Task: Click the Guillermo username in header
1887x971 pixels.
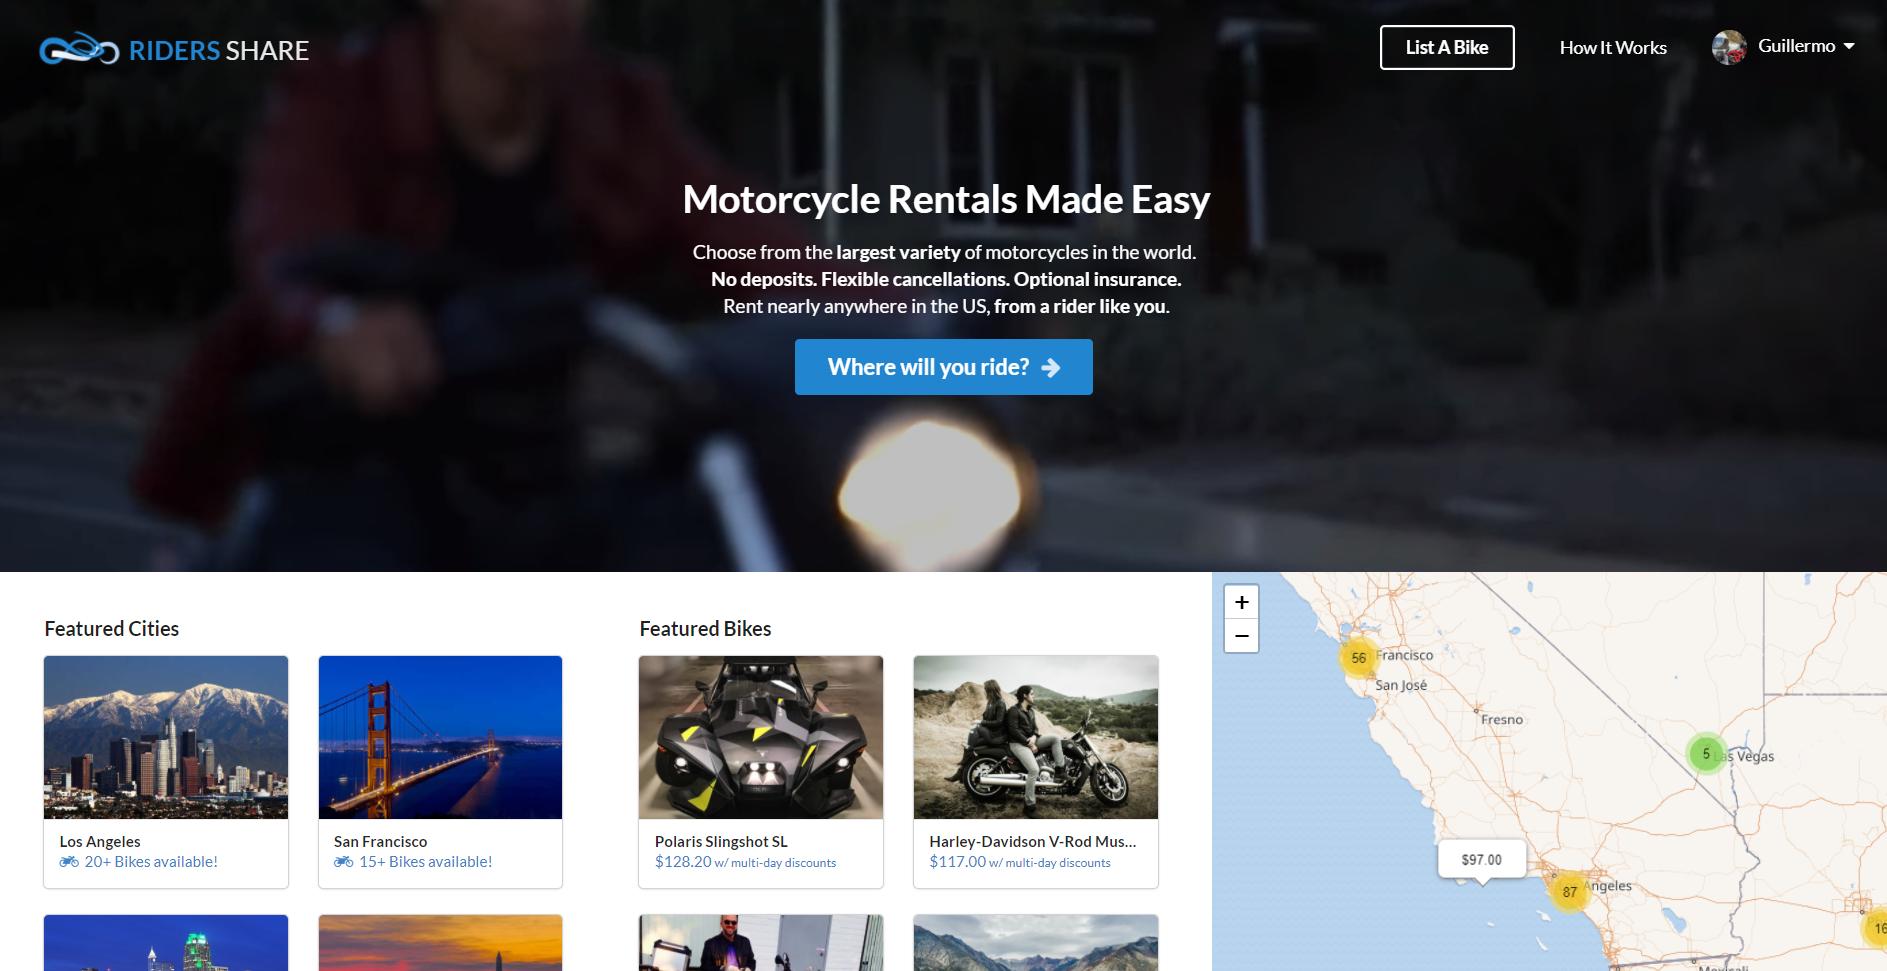Action: pyautogui.click(x=1796, y=46)
